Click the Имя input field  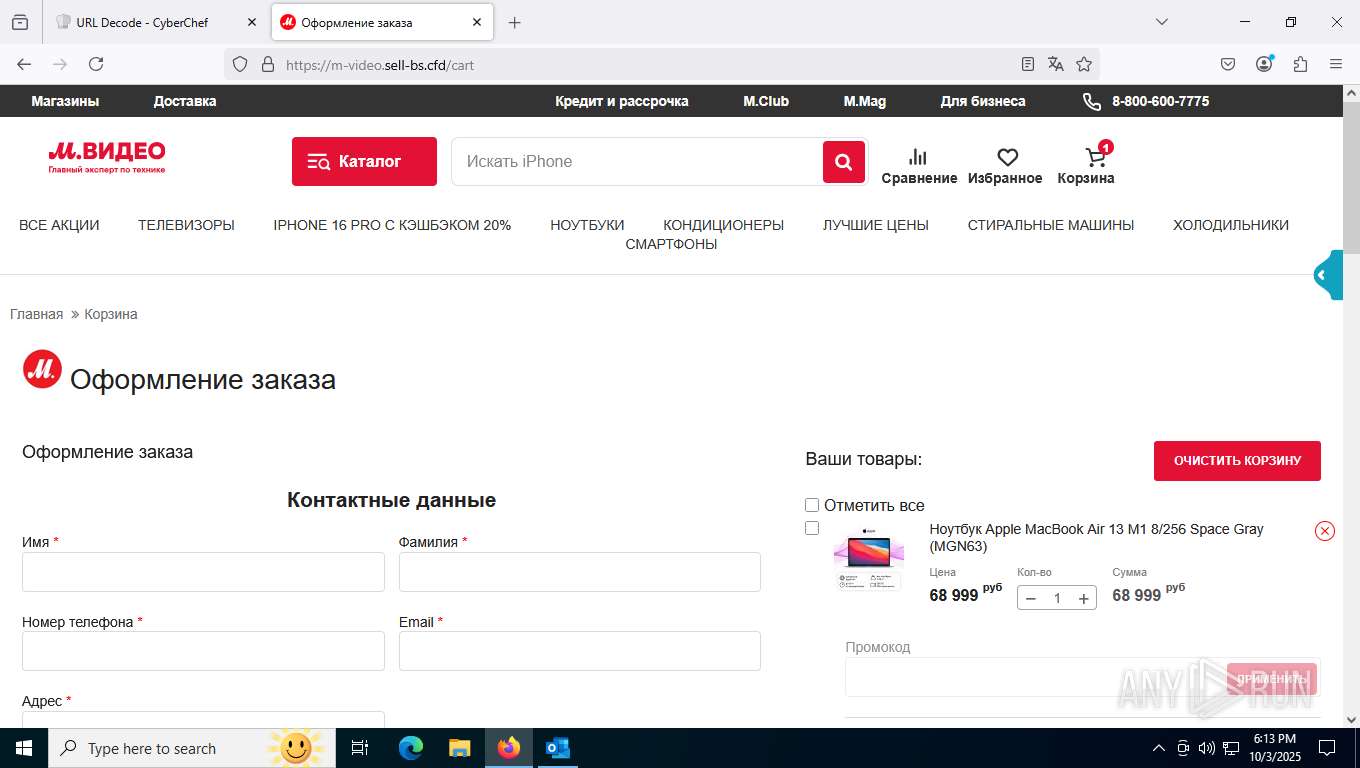(203, 572)
